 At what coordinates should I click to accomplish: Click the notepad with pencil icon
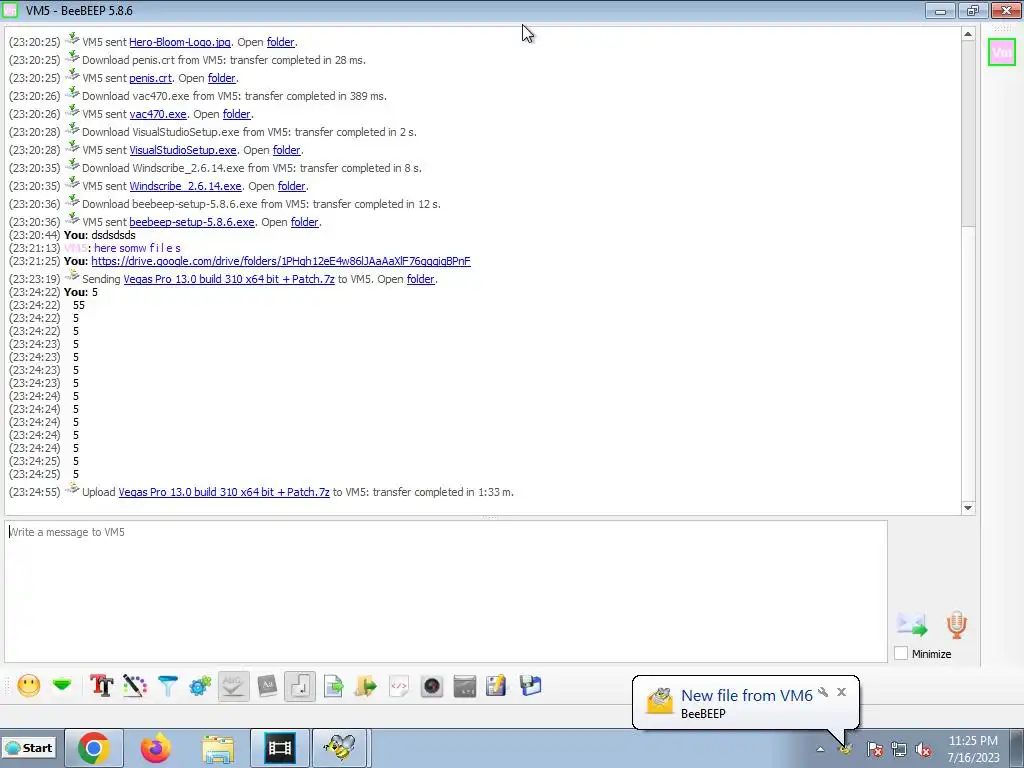496,686
